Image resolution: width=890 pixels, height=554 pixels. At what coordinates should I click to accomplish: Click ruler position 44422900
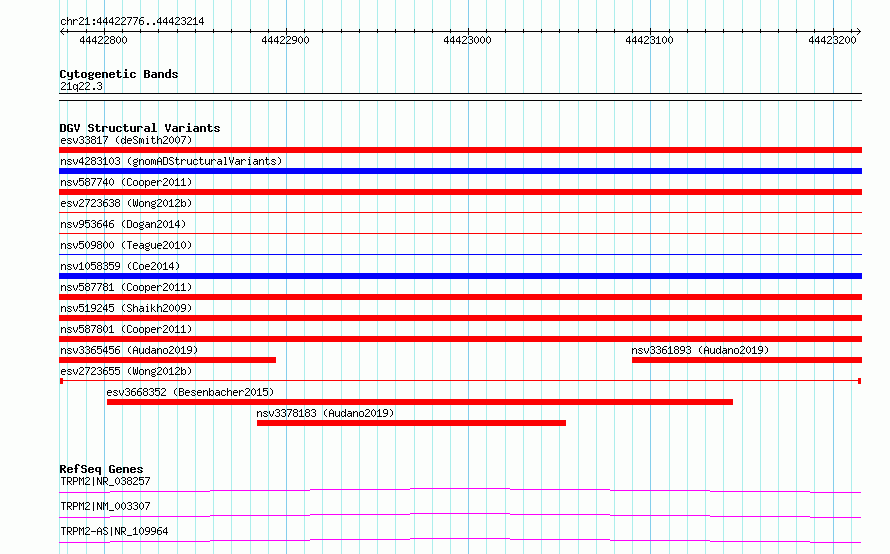[286, 40]
